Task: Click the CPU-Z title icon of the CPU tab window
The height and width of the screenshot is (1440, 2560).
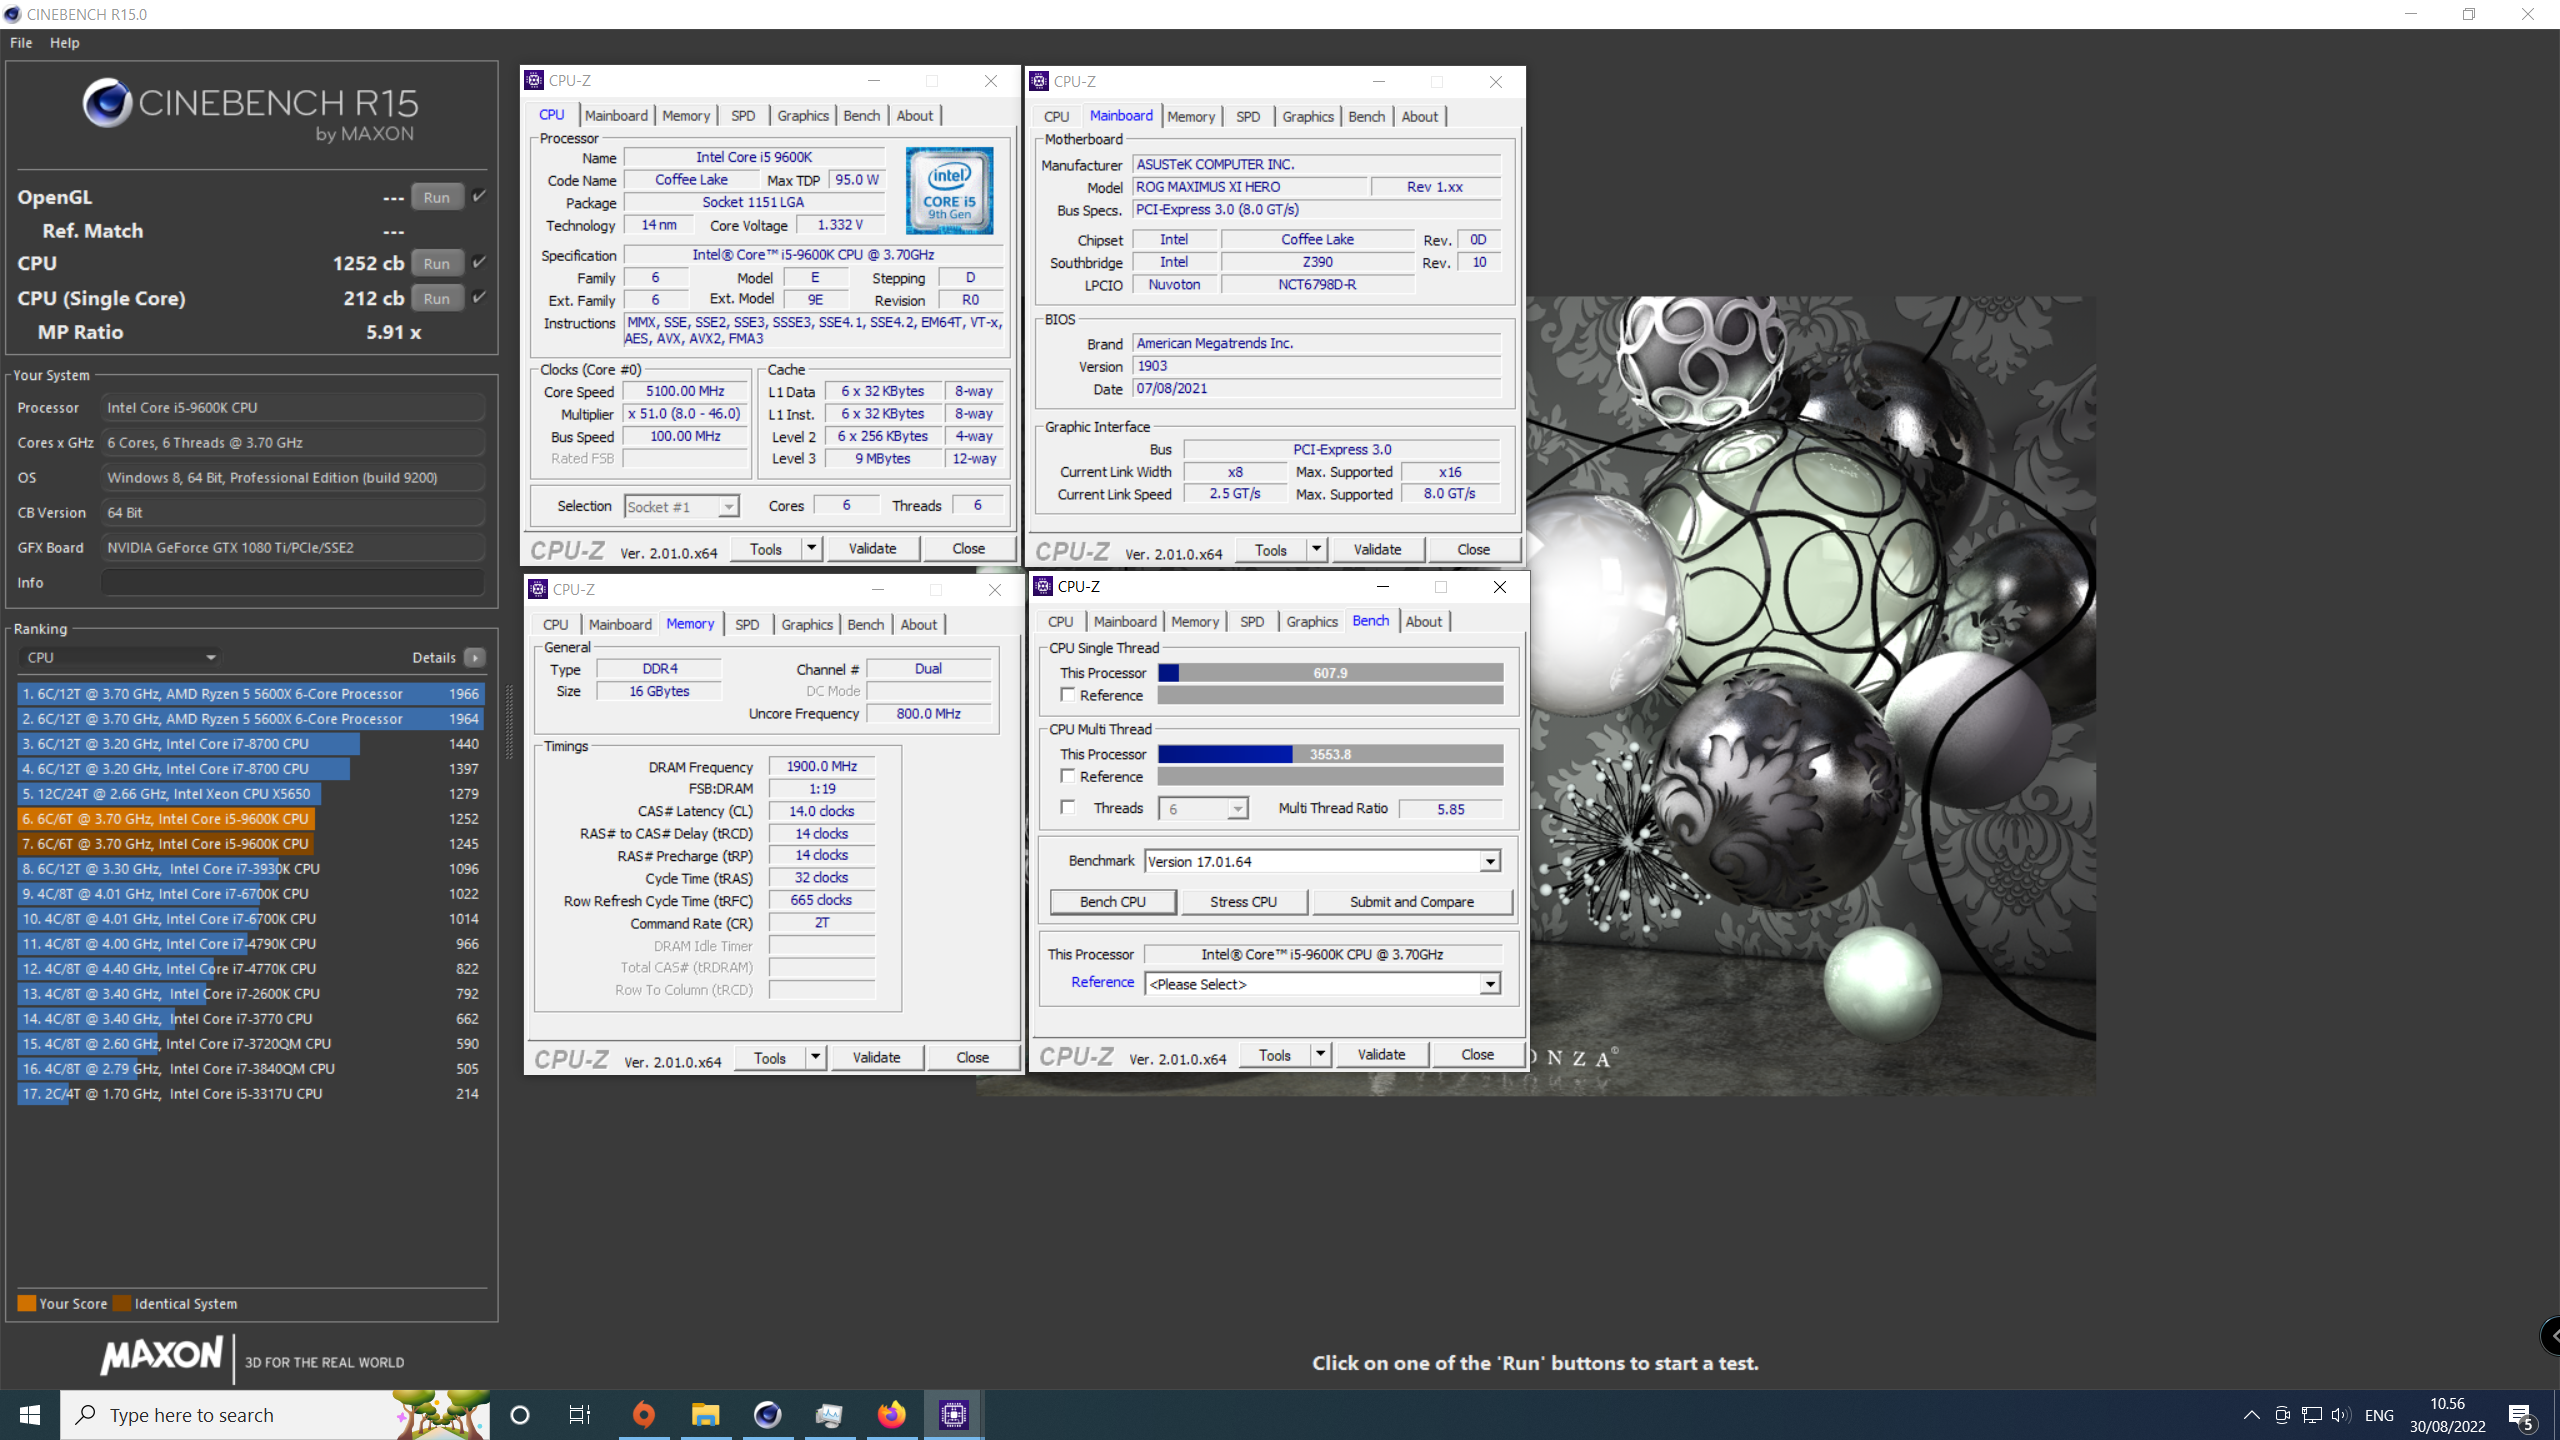Action: pyautogui.click(x=535, y=80)
